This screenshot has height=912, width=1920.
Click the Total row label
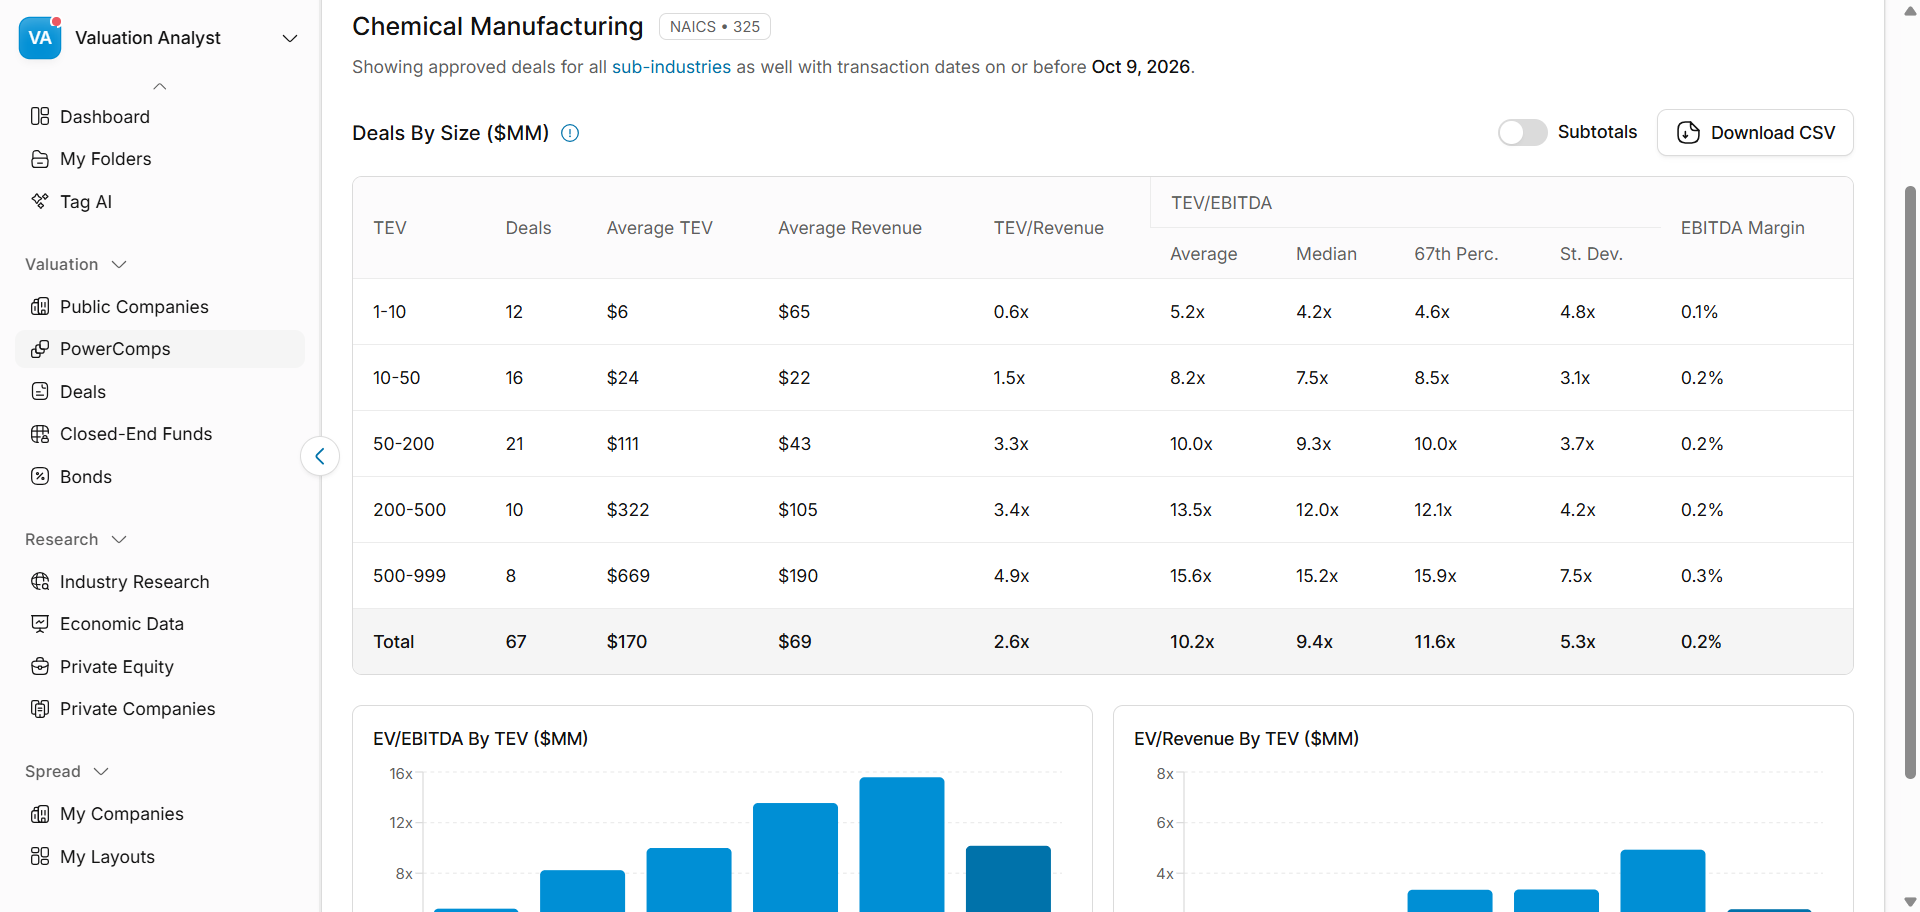tap(393, 642)
